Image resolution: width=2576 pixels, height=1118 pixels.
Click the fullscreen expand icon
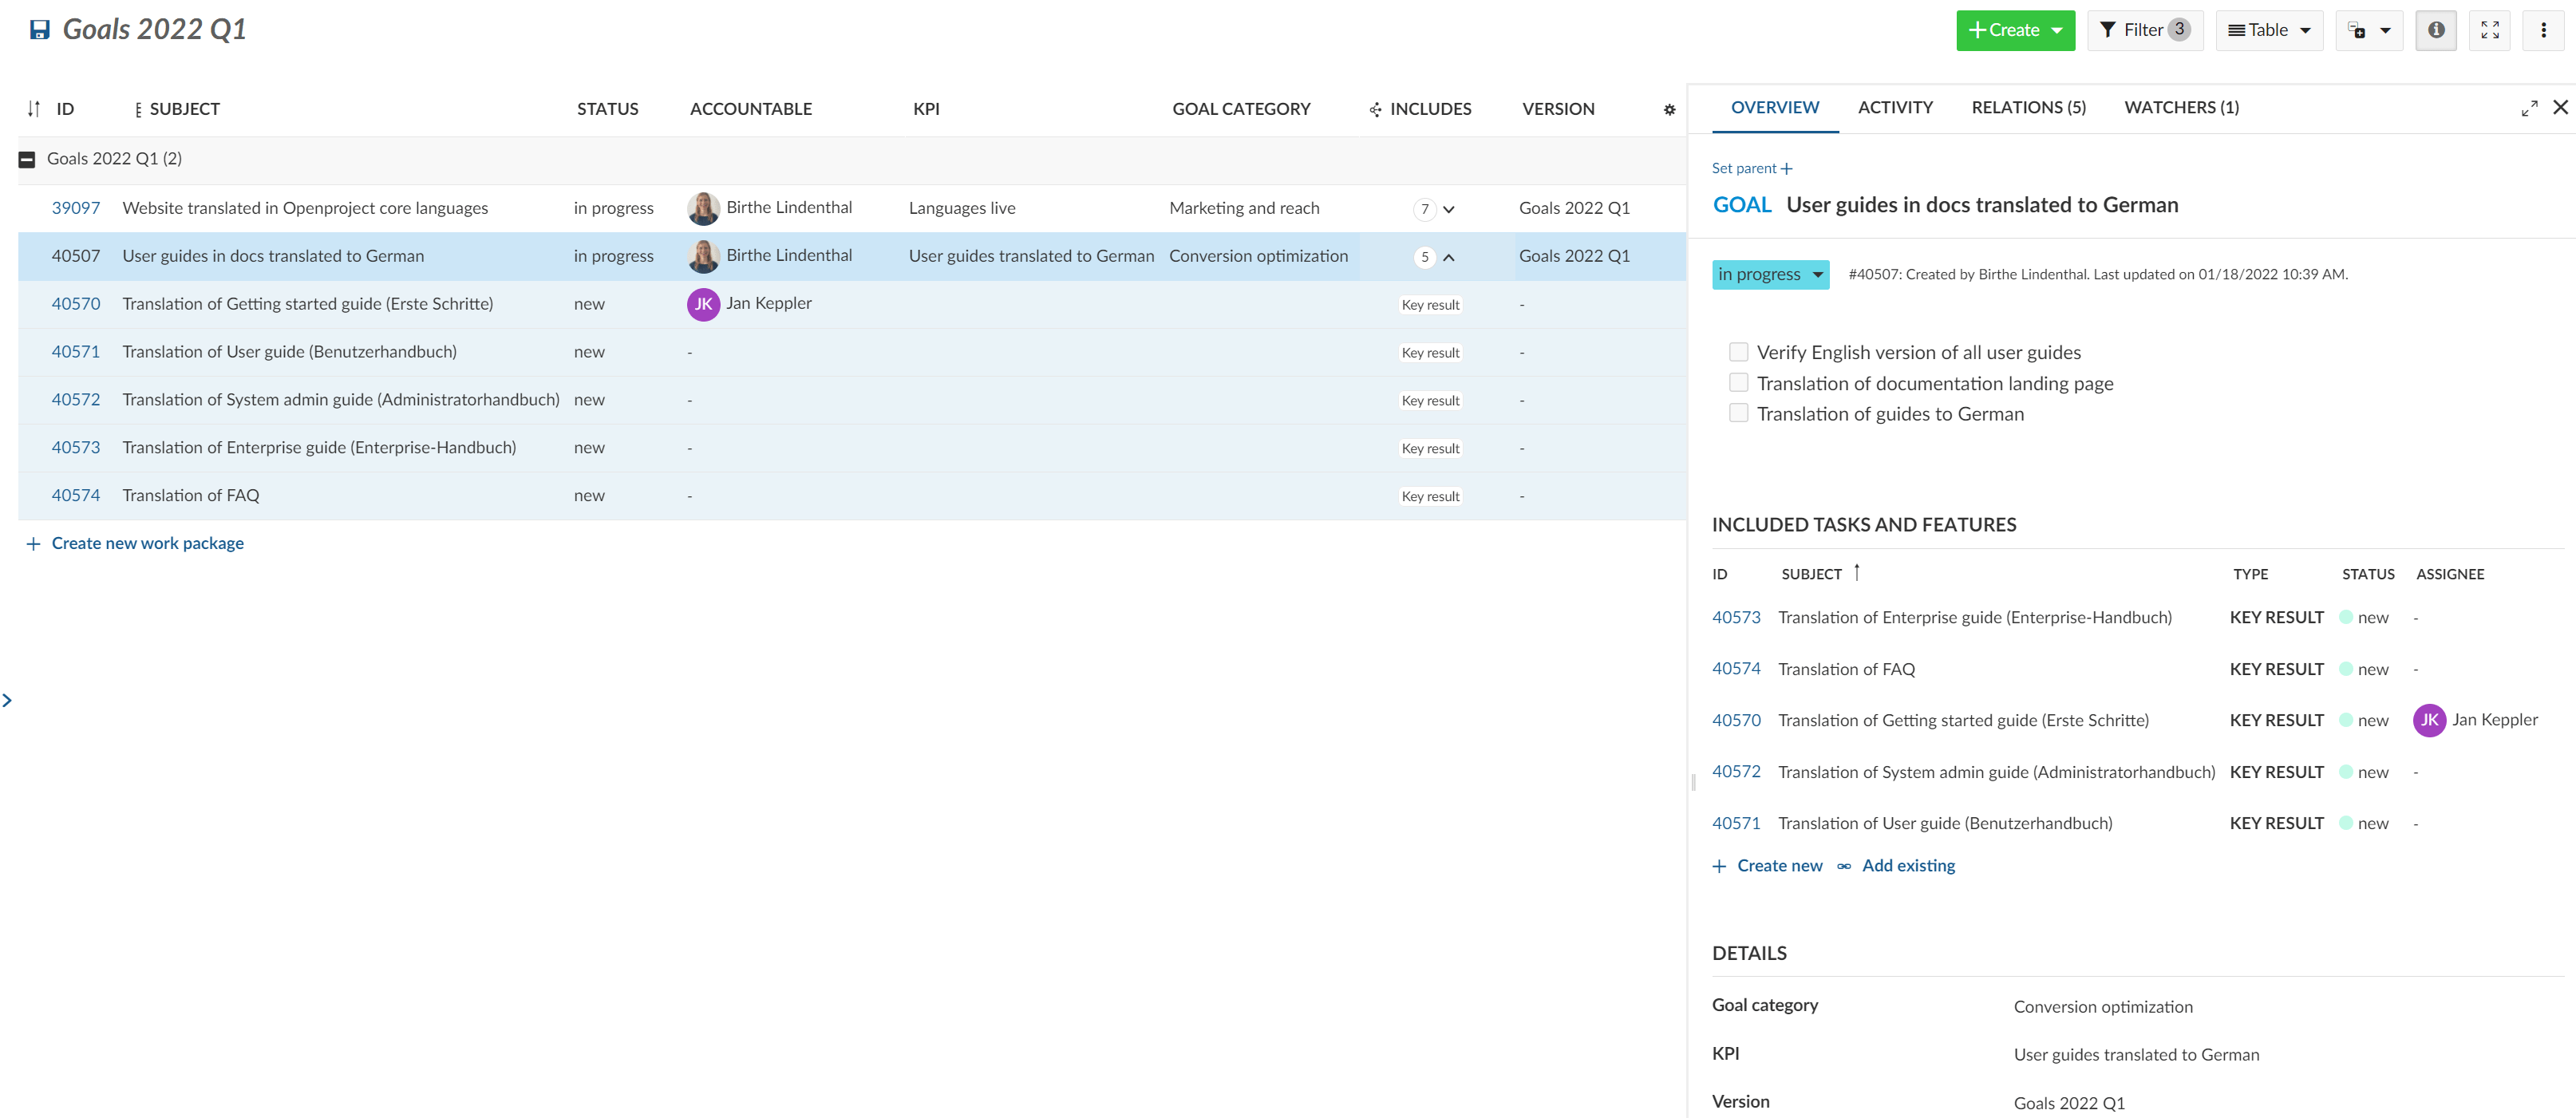click(2491, 30)
